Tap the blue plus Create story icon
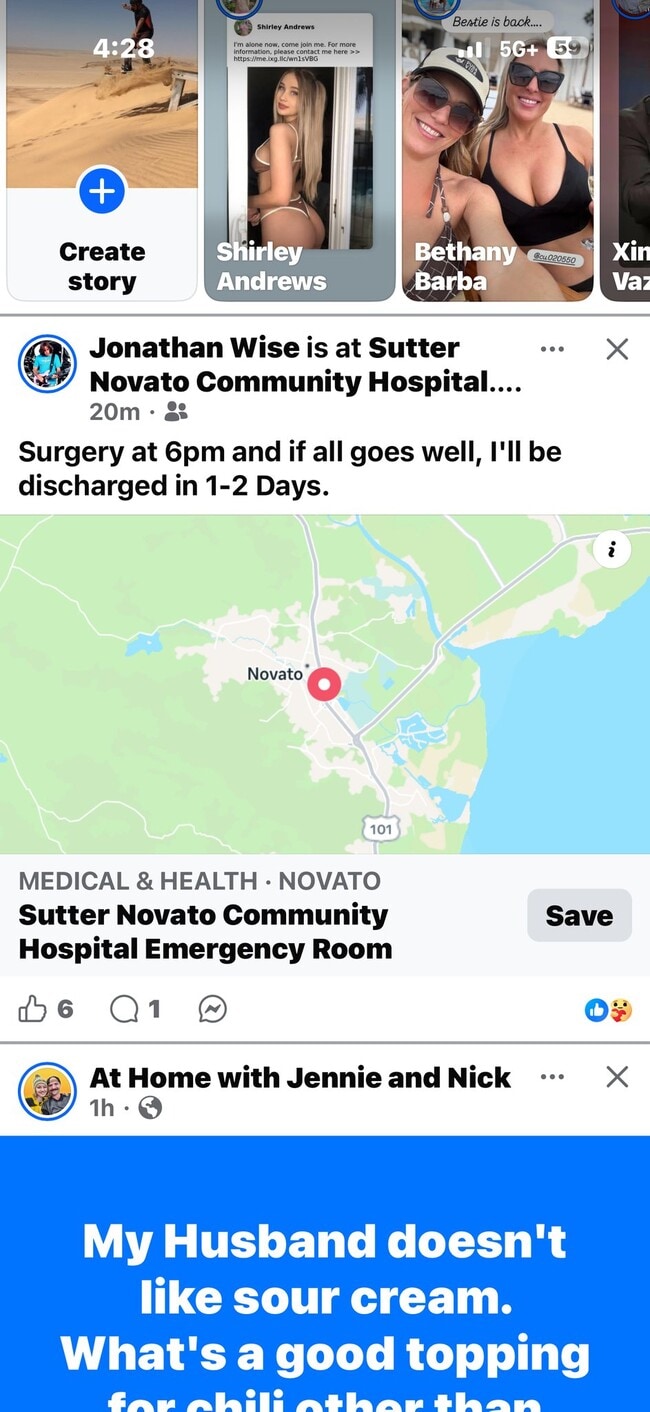The height and width of the screenshot is (1412, 650). [x=102, y=189]
